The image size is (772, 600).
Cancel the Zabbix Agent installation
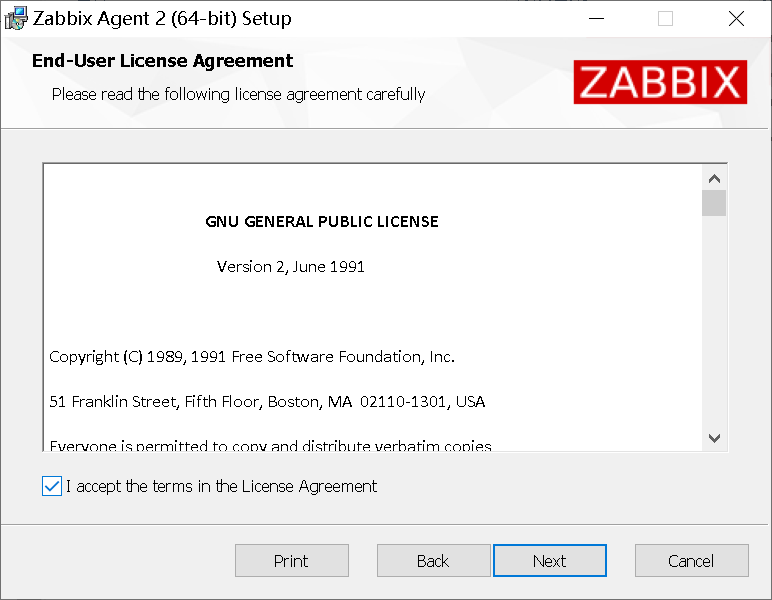coord(691,561)
